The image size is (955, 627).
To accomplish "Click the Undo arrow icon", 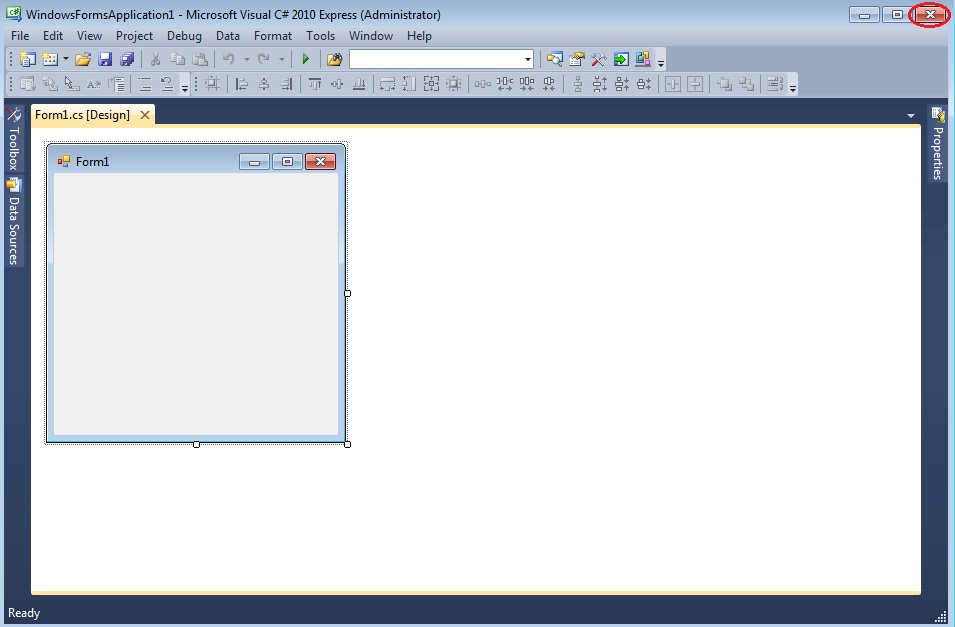I will 229,59.
